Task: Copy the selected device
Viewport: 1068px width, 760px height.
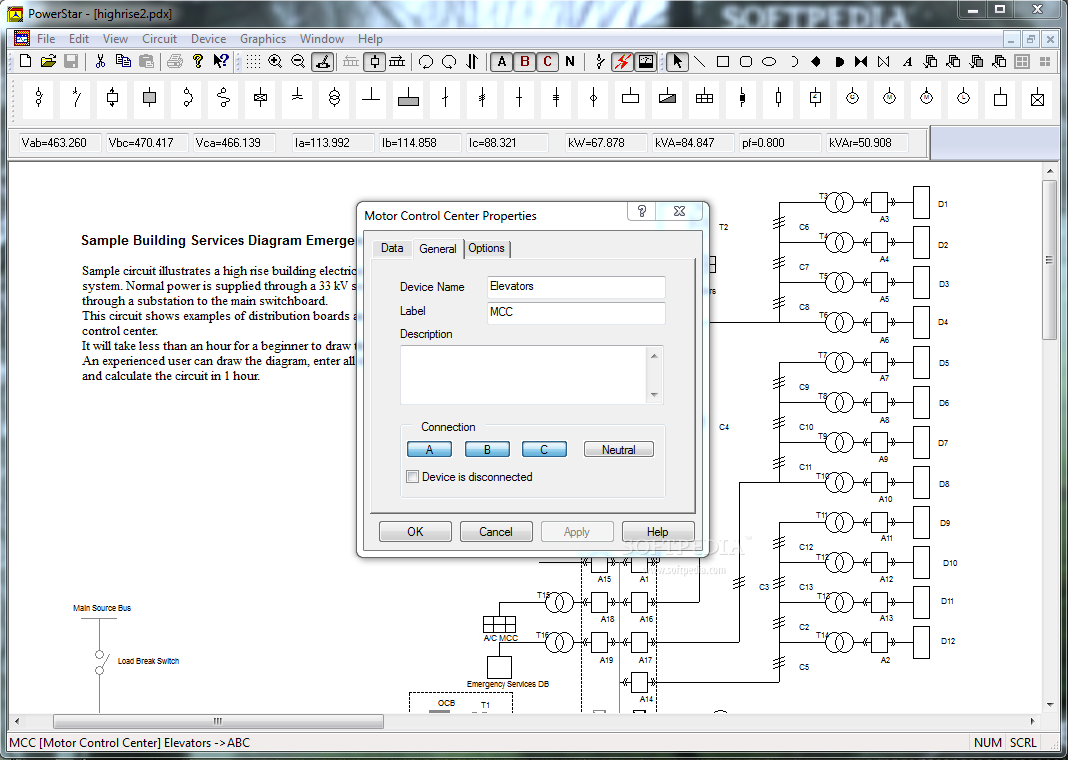Action: 123,62
